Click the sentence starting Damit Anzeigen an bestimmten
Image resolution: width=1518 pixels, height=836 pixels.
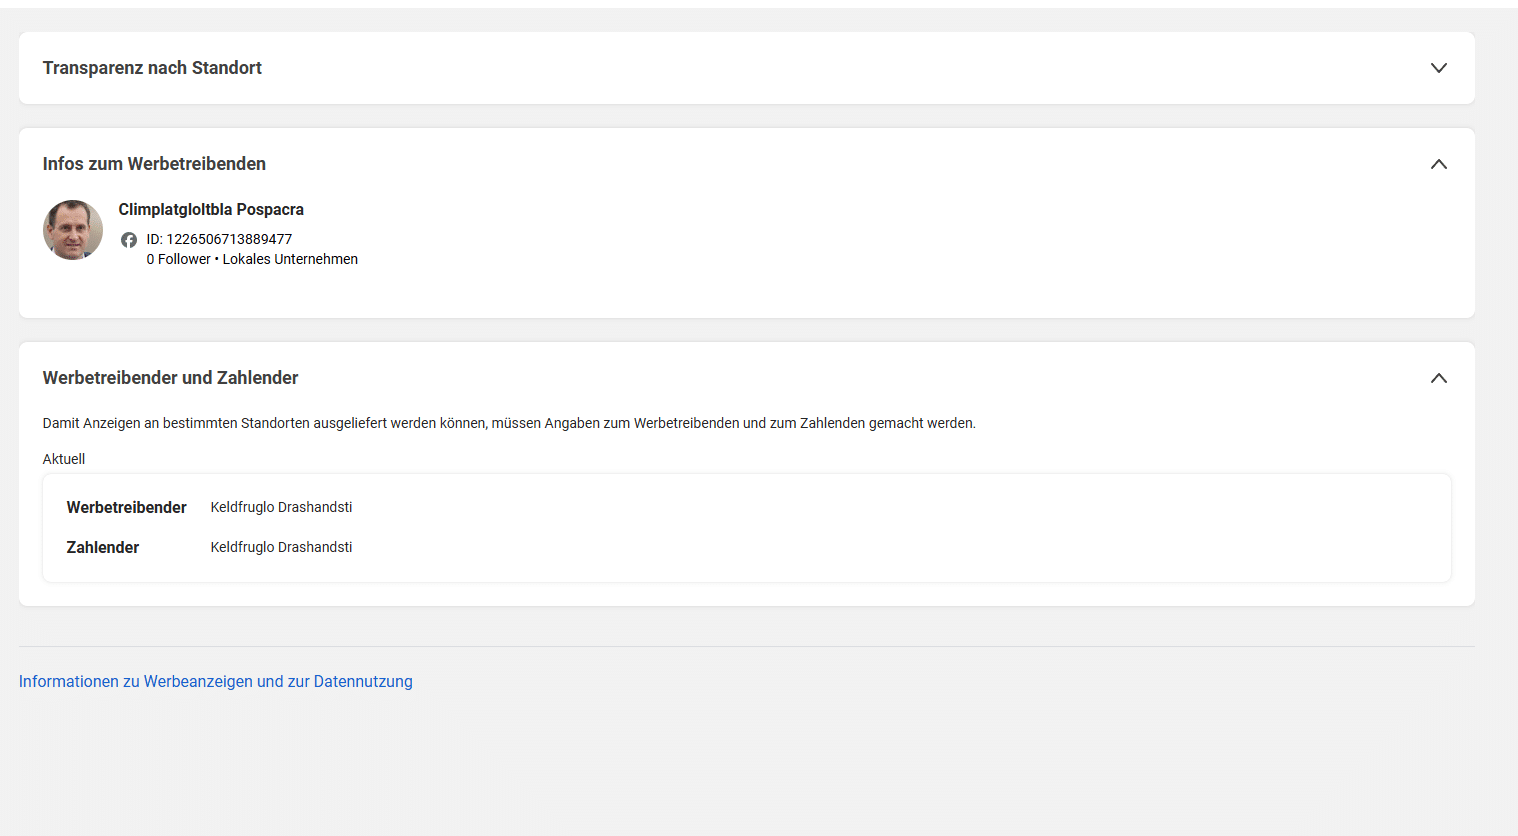[509, 423]
